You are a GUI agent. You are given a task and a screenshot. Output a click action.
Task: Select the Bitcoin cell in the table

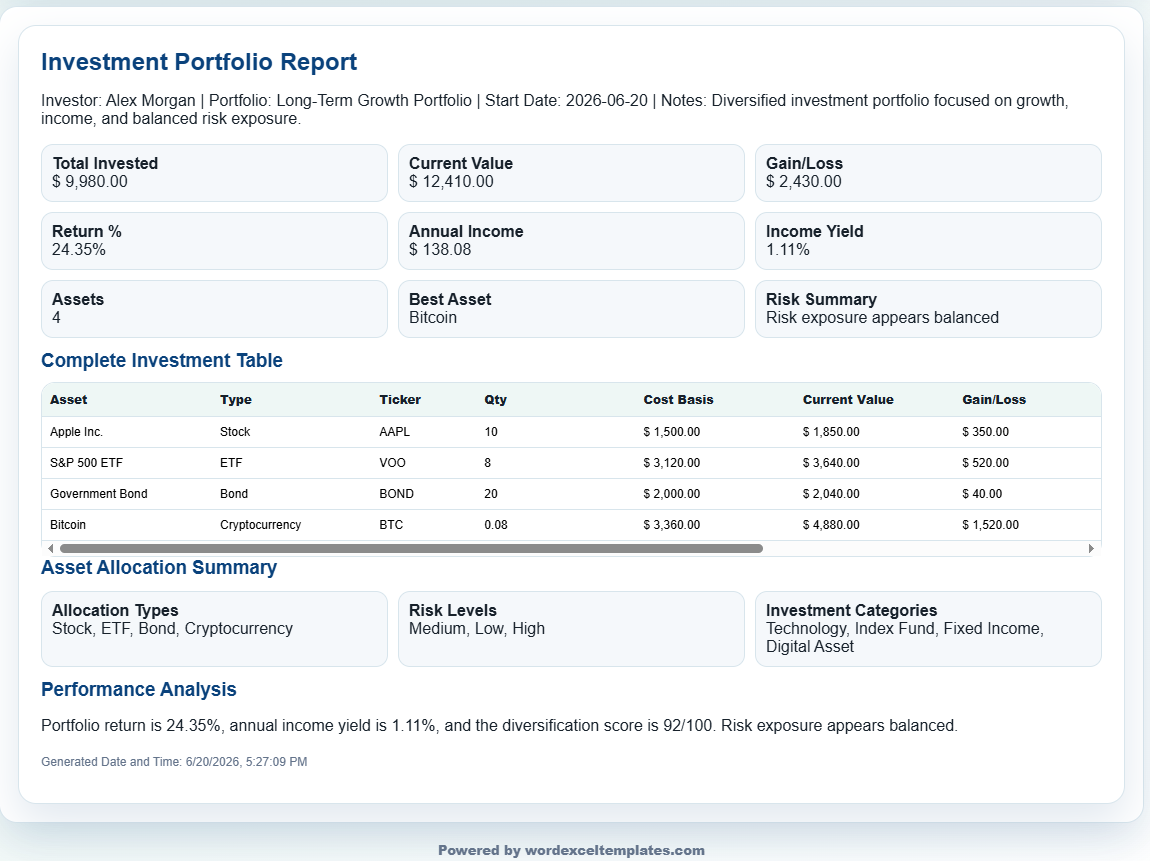pos(68,525)
